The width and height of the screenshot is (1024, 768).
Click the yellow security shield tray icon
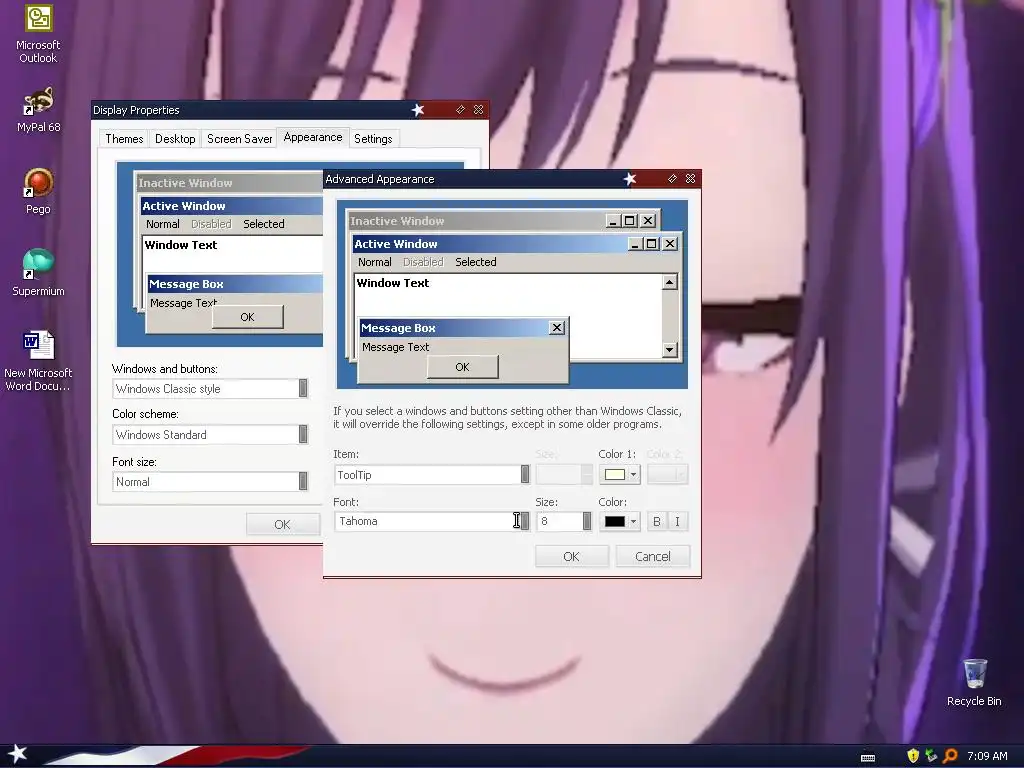pos(913,756)
